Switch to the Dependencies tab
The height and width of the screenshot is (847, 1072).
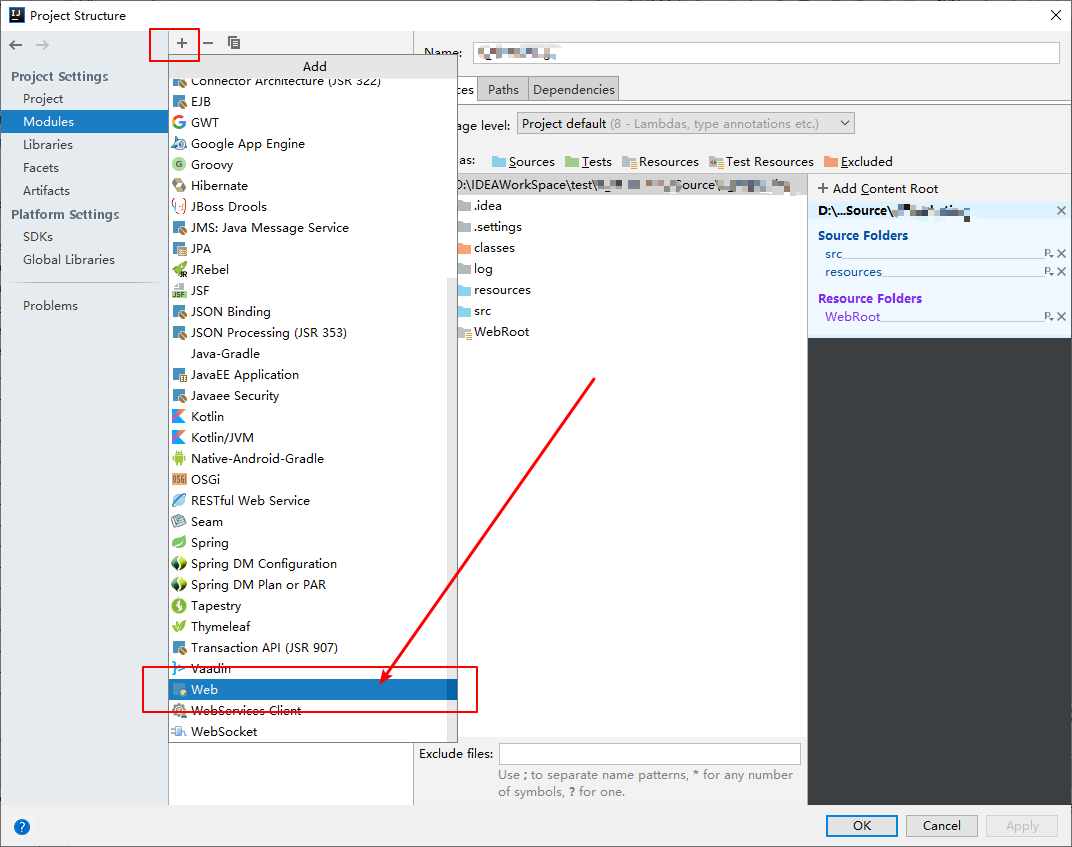[x=574, y=90]
